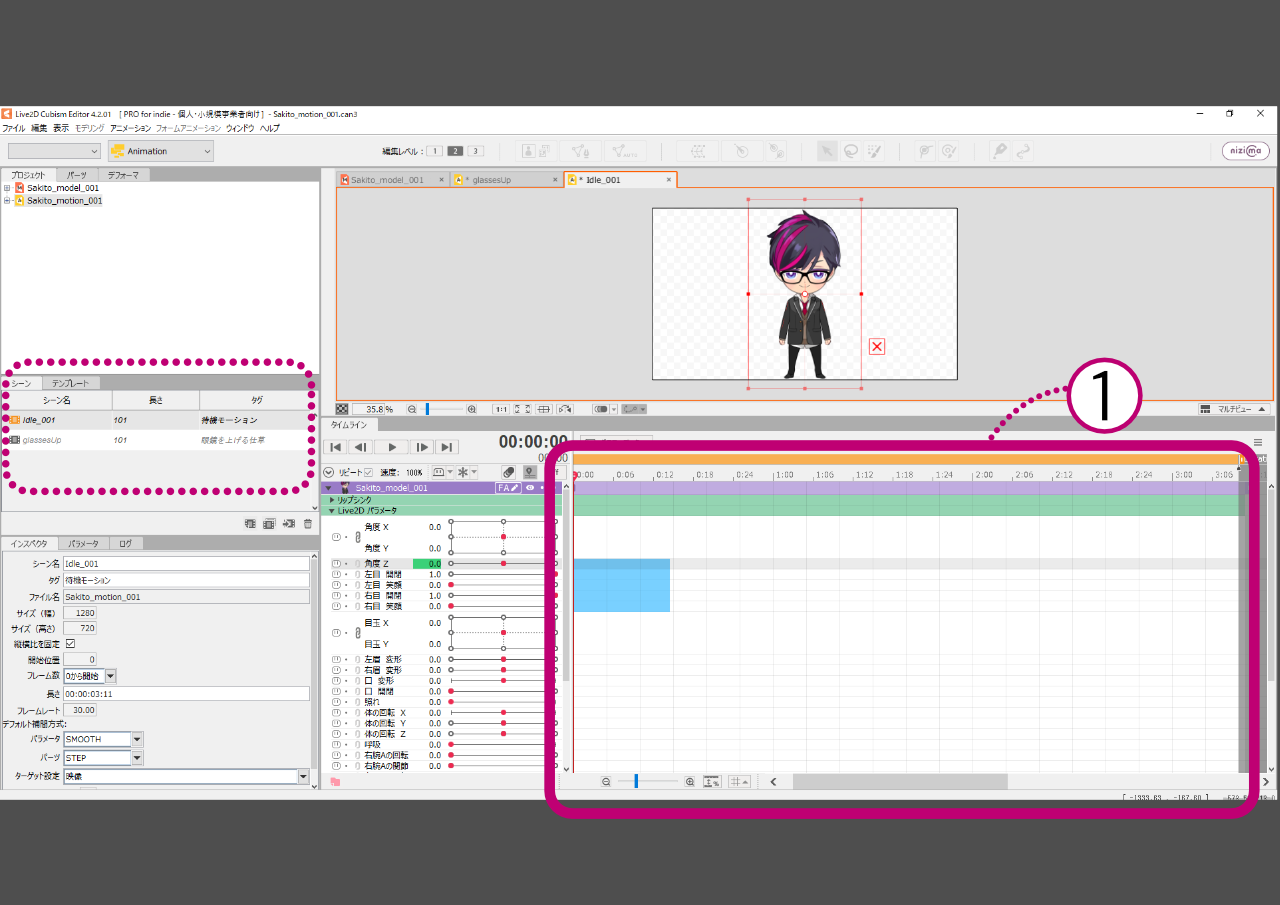Select the lasso selection tool
The image size is (1280, 905).
tap(851, 151)
